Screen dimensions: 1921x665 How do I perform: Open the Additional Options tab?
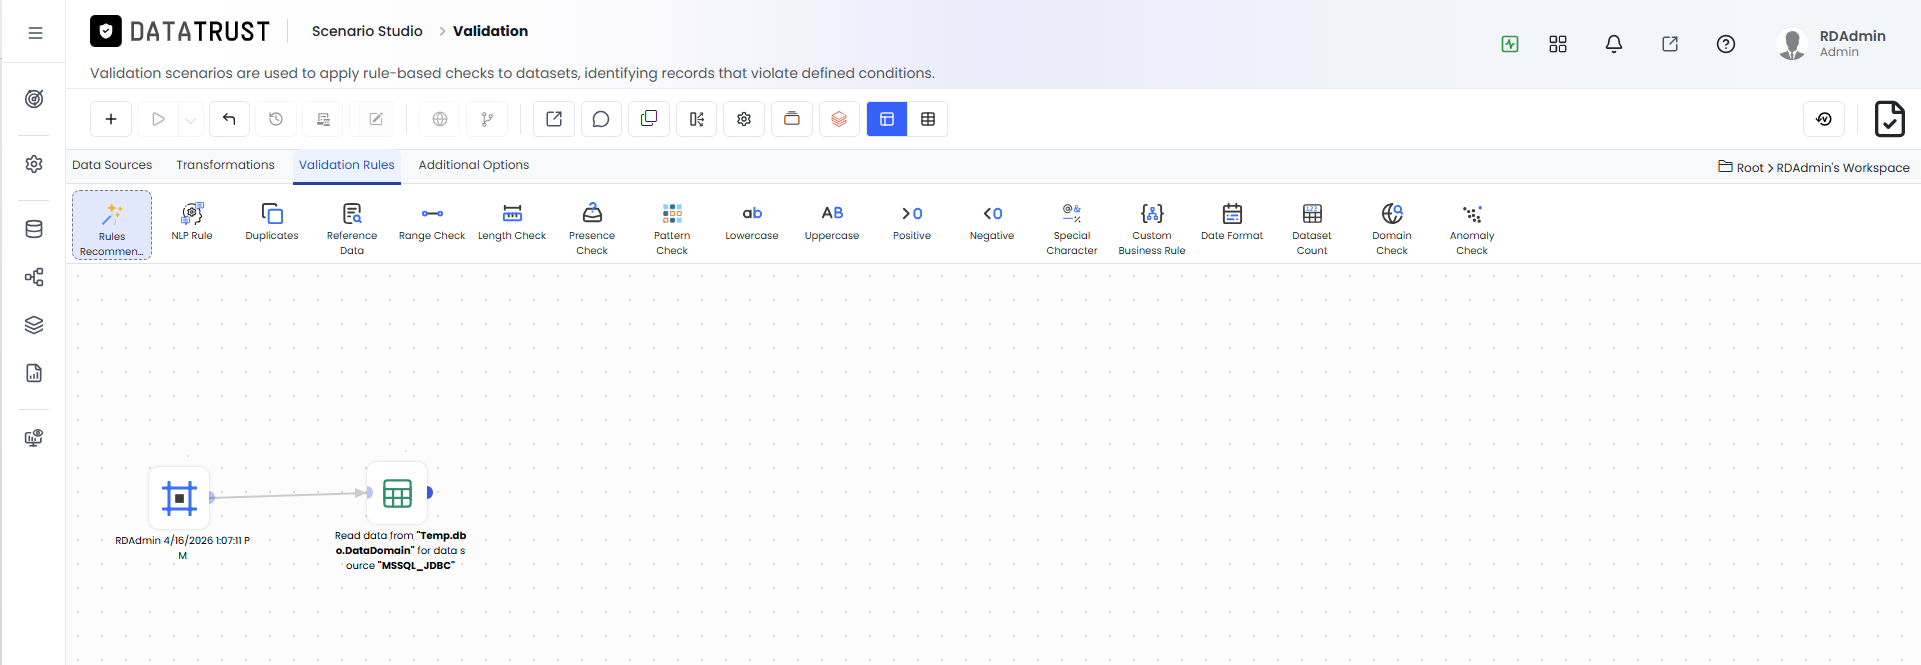coord(474,165)
